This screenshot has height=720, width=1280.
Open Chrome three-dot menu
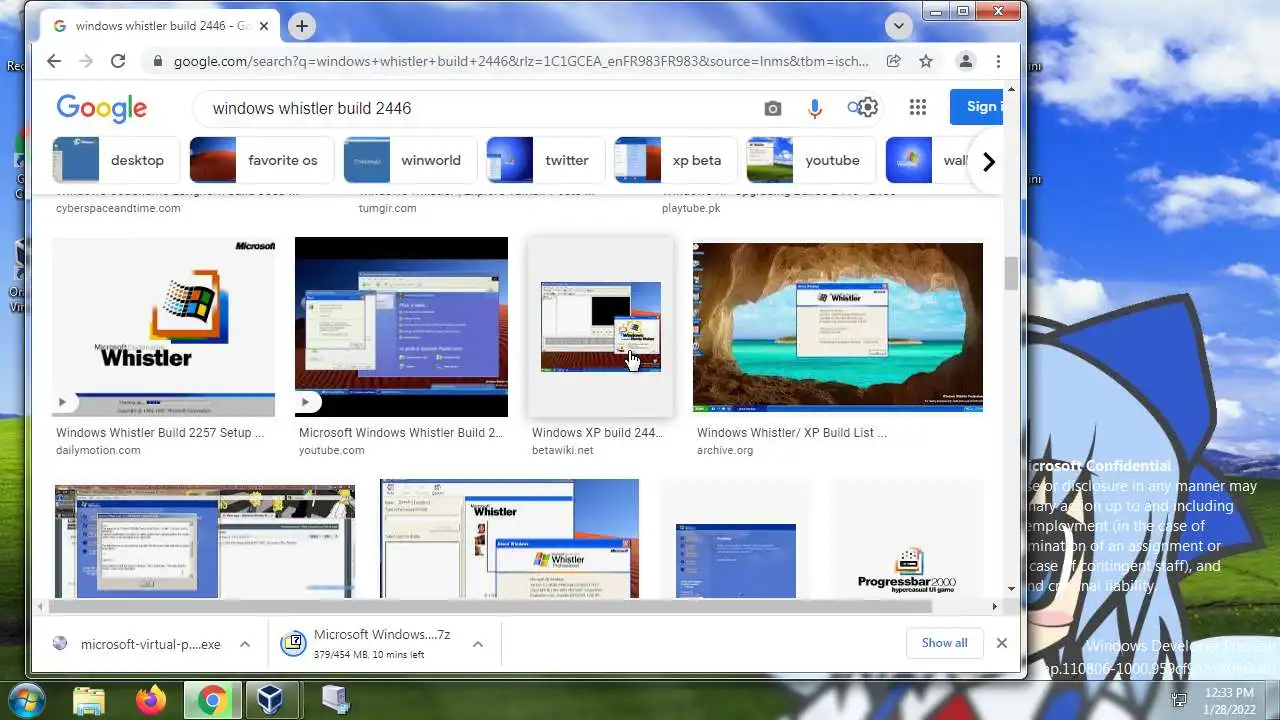[x=998, y=61]
